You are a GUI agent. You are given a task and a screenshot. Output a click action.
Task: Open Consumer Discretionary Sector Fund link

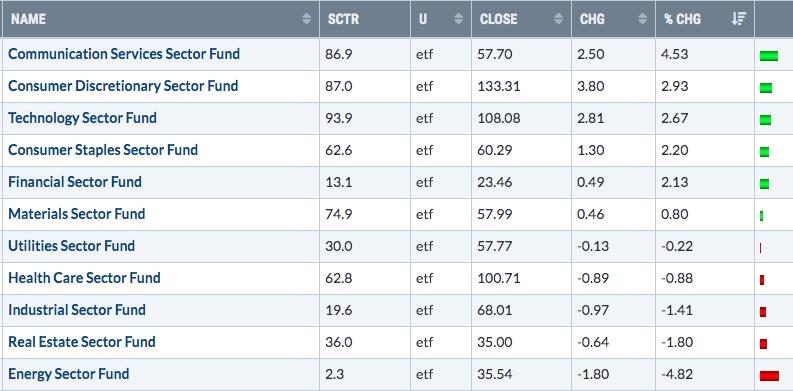123,85
